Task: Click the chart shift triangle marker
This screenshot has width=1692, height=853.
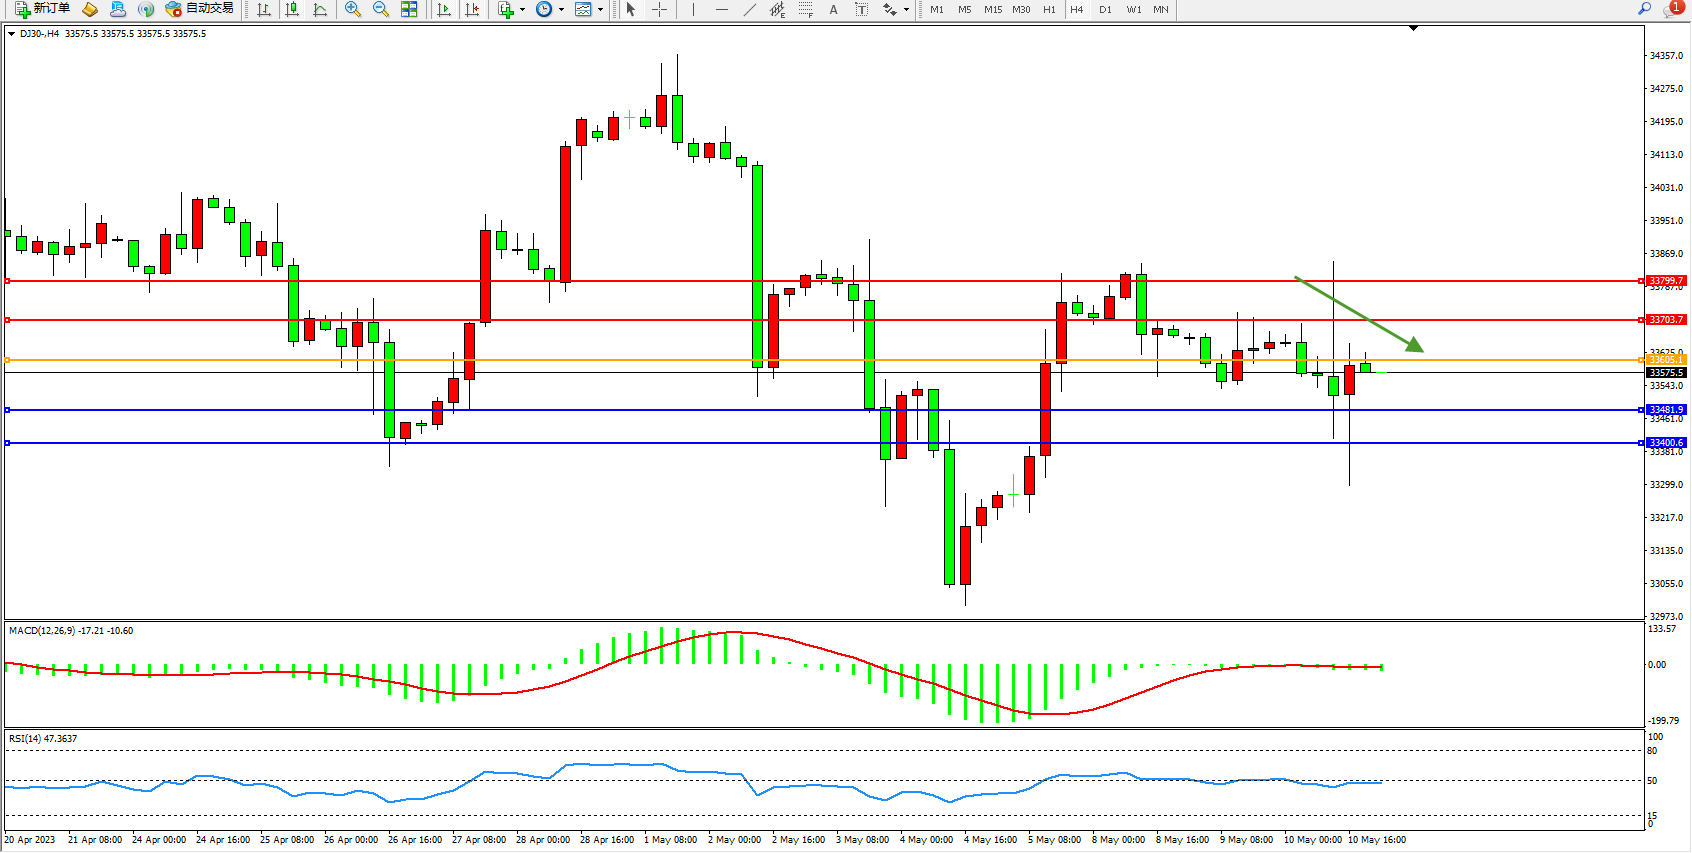Action: [x=1413, y=28]
